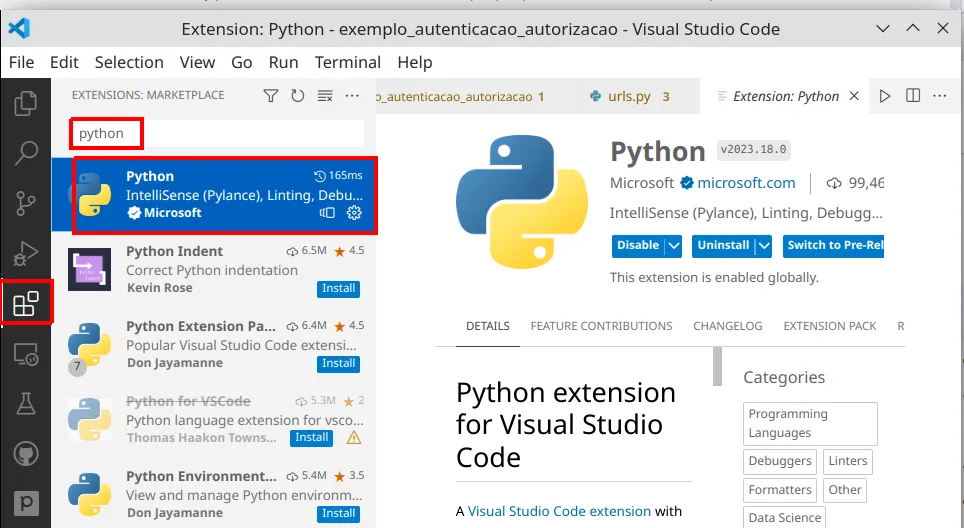Screen dimensions: 964x528
Task: Open the GitHub view in activity bar
Action: click(26, 454)
